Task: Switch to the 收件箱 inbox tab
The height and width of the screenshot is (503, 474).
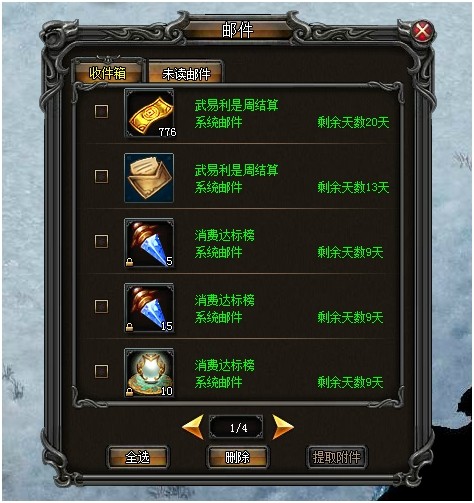Action: click(x=108, y=73)
